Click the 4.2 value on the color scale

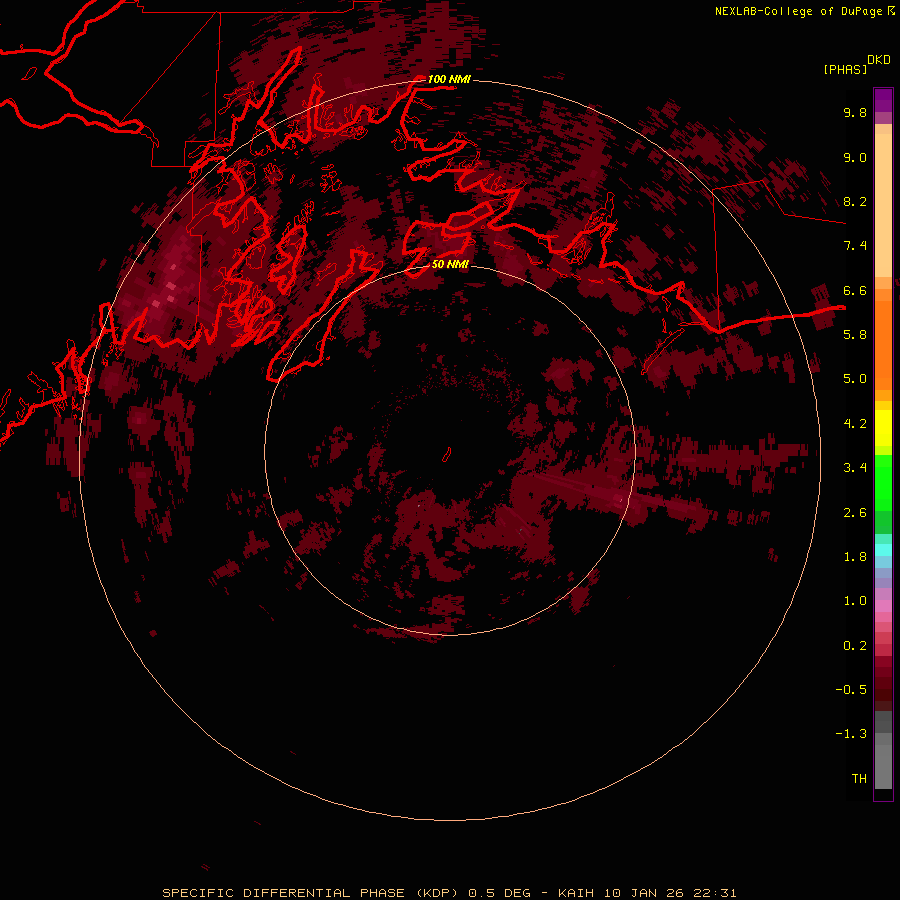click(x=855, y=424)
